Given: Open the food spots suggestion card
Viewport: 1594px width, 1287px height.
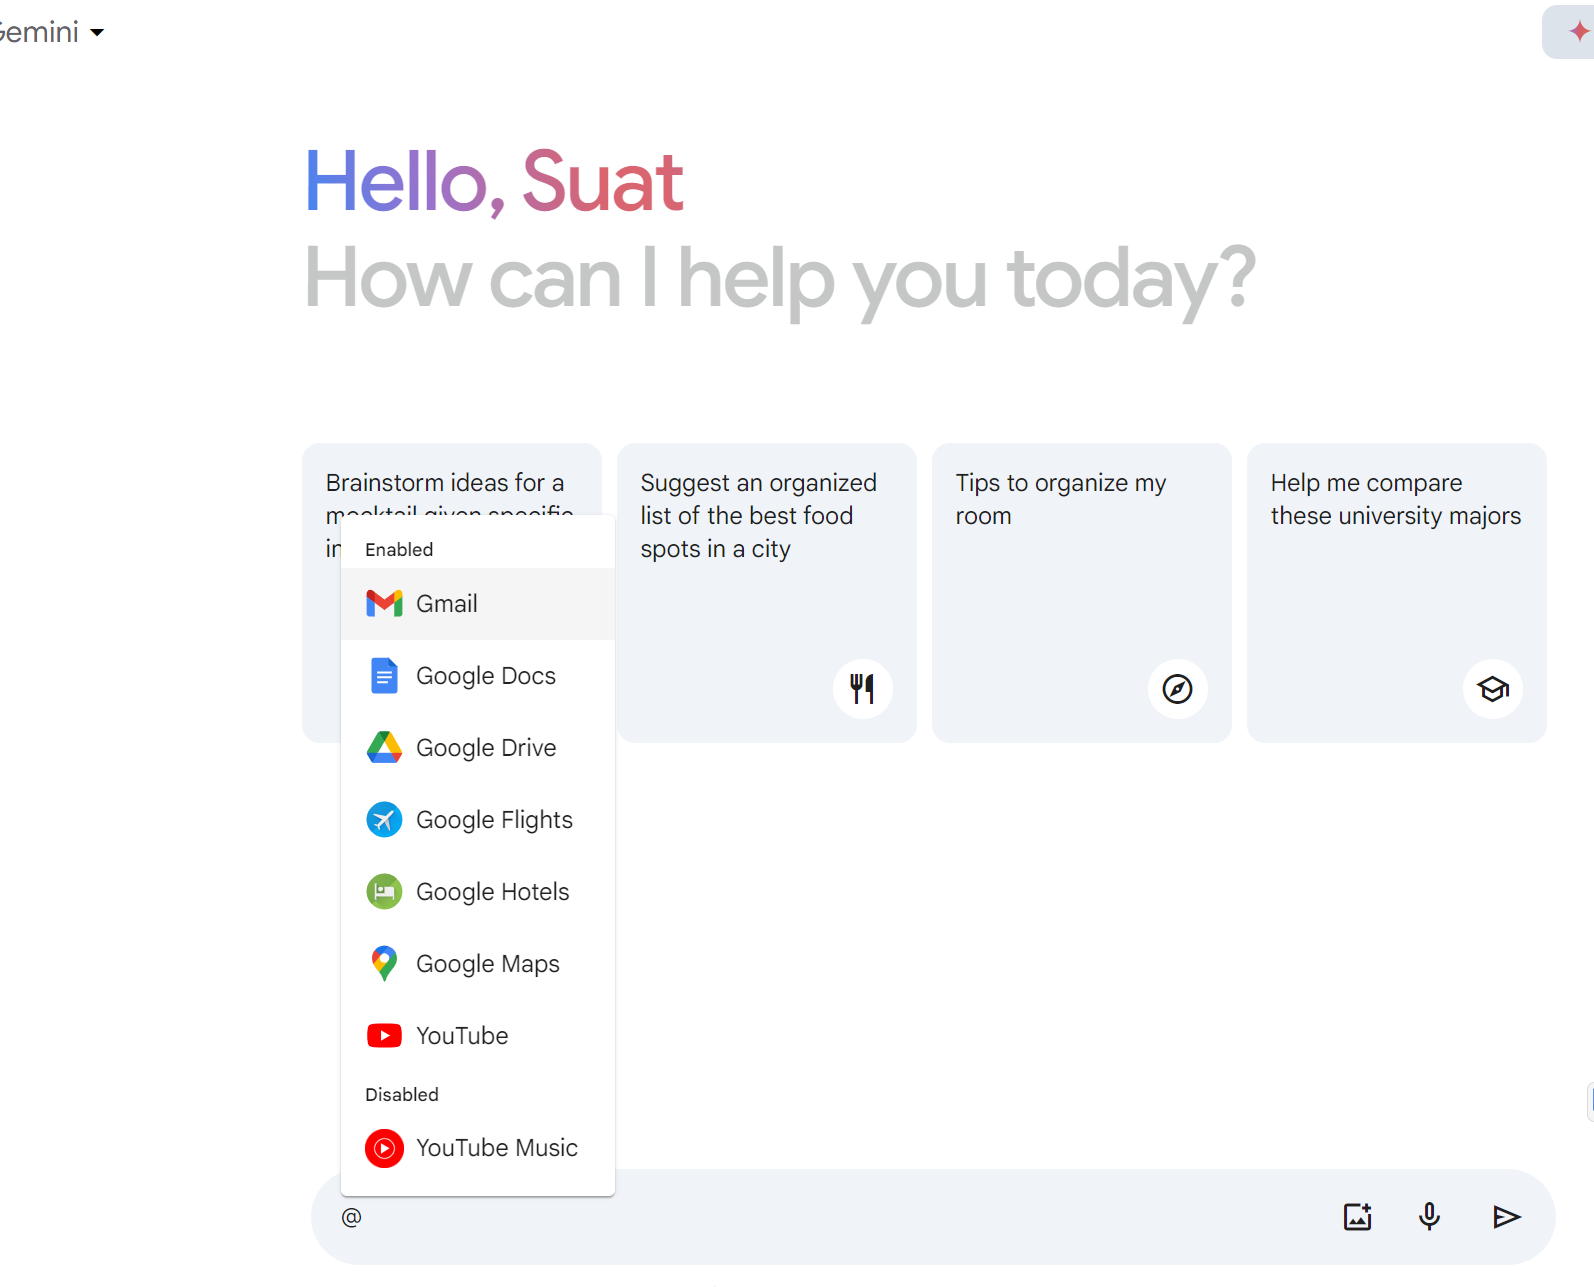Looking at the screenshot, I should pos(767,593).
